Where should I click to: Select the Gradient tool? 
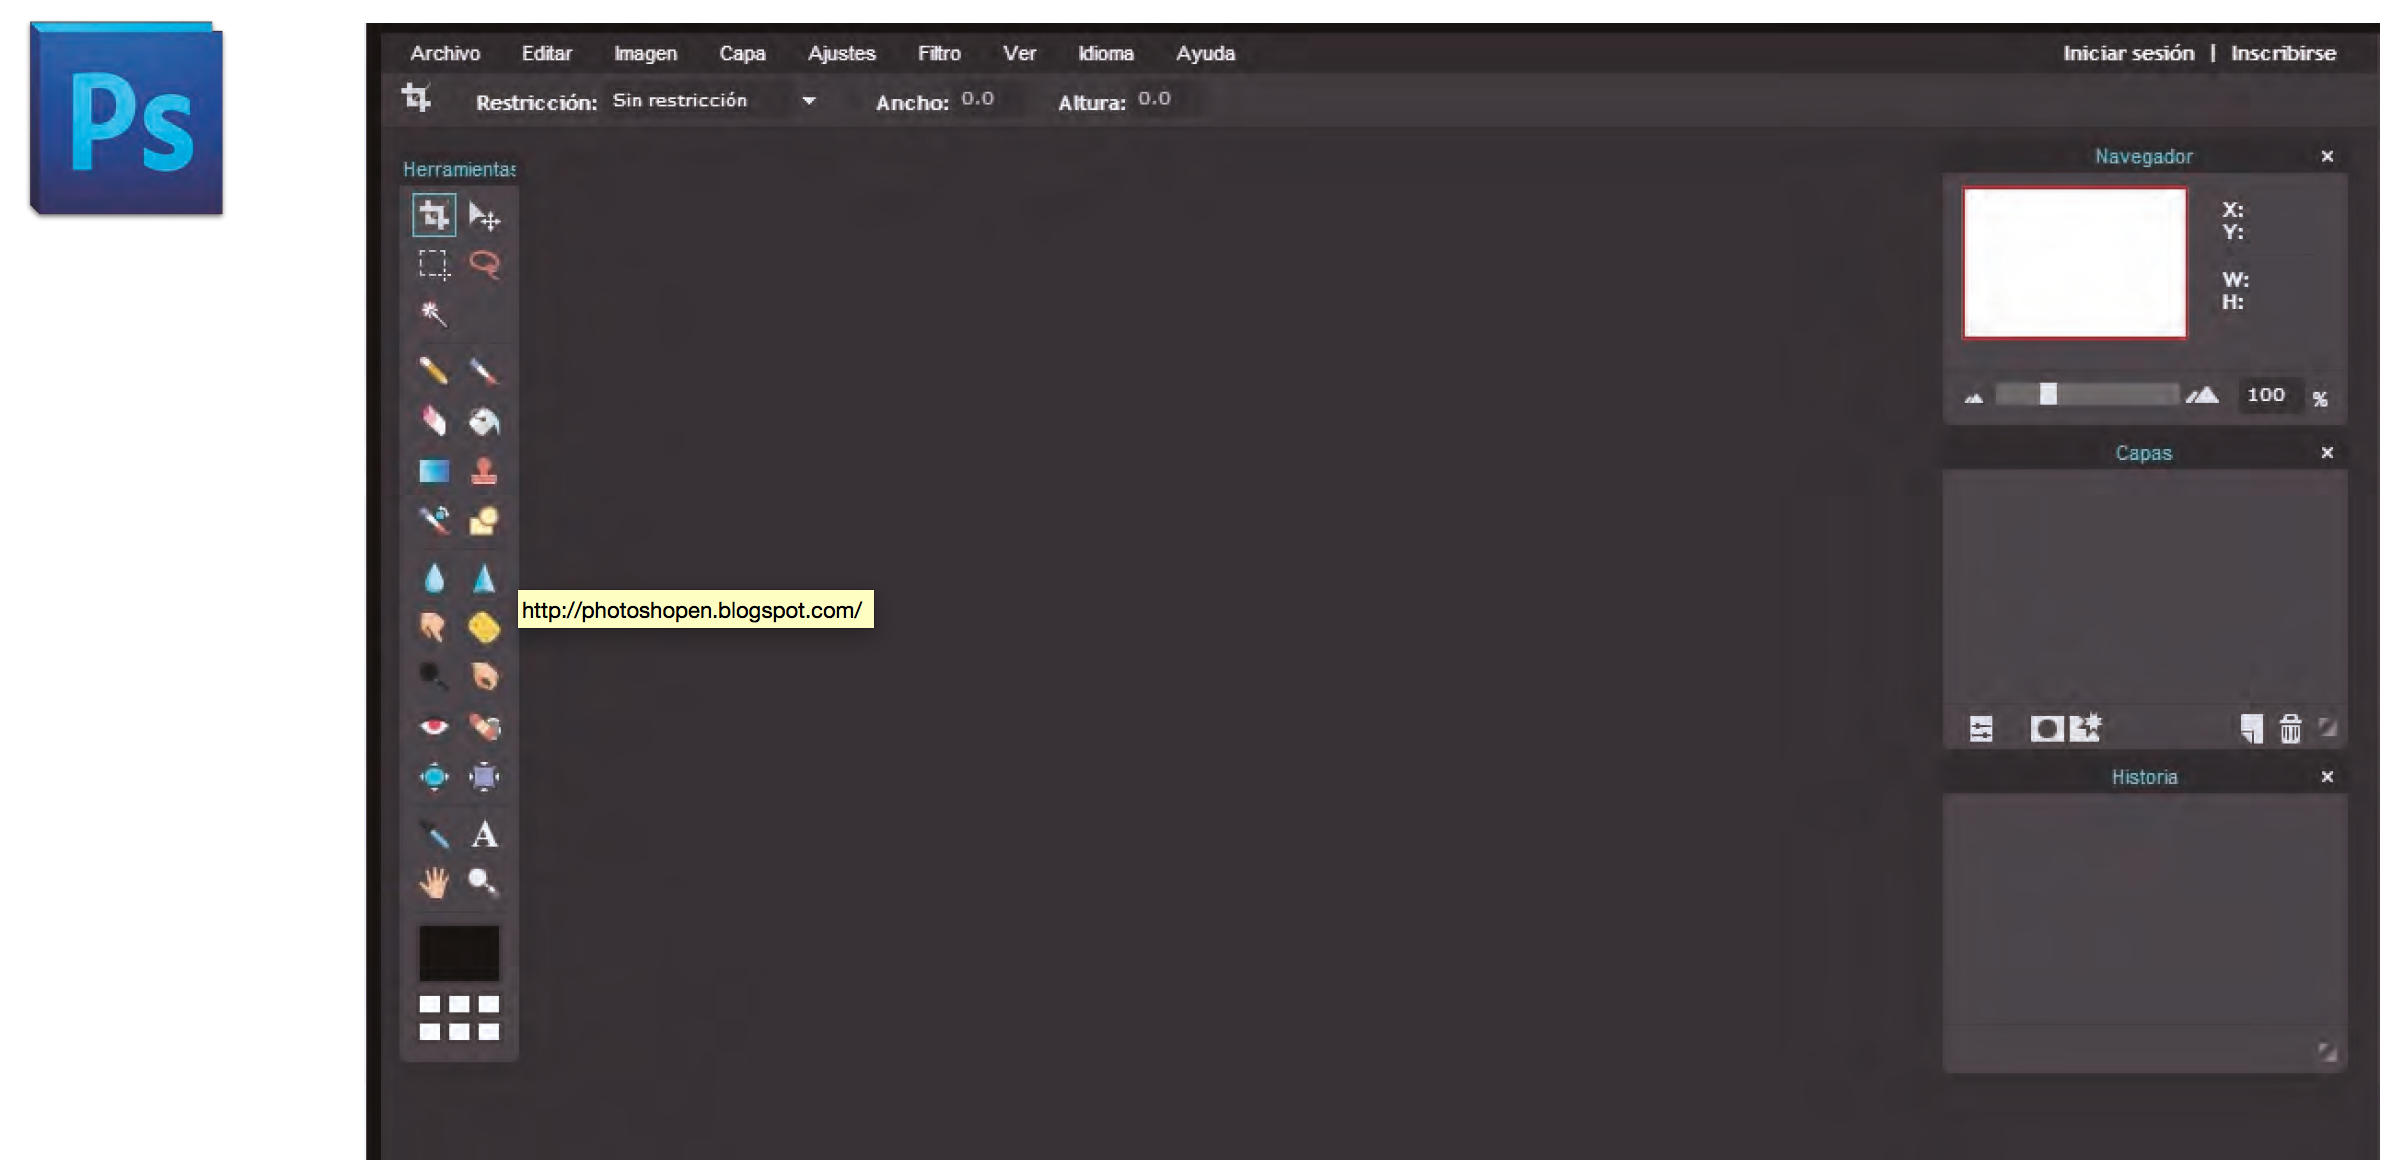coord(434,471)
